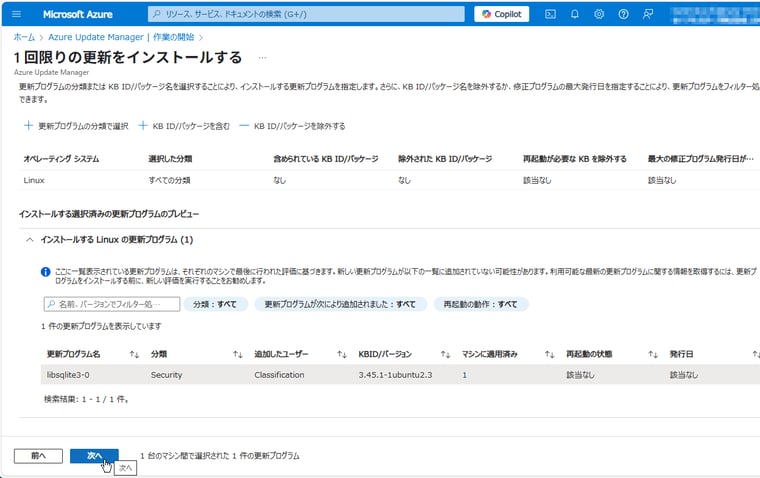
Task: Open the 更新プログラムが次により追加されました filter
Action: pyautogui.click(x=340, y=304)
